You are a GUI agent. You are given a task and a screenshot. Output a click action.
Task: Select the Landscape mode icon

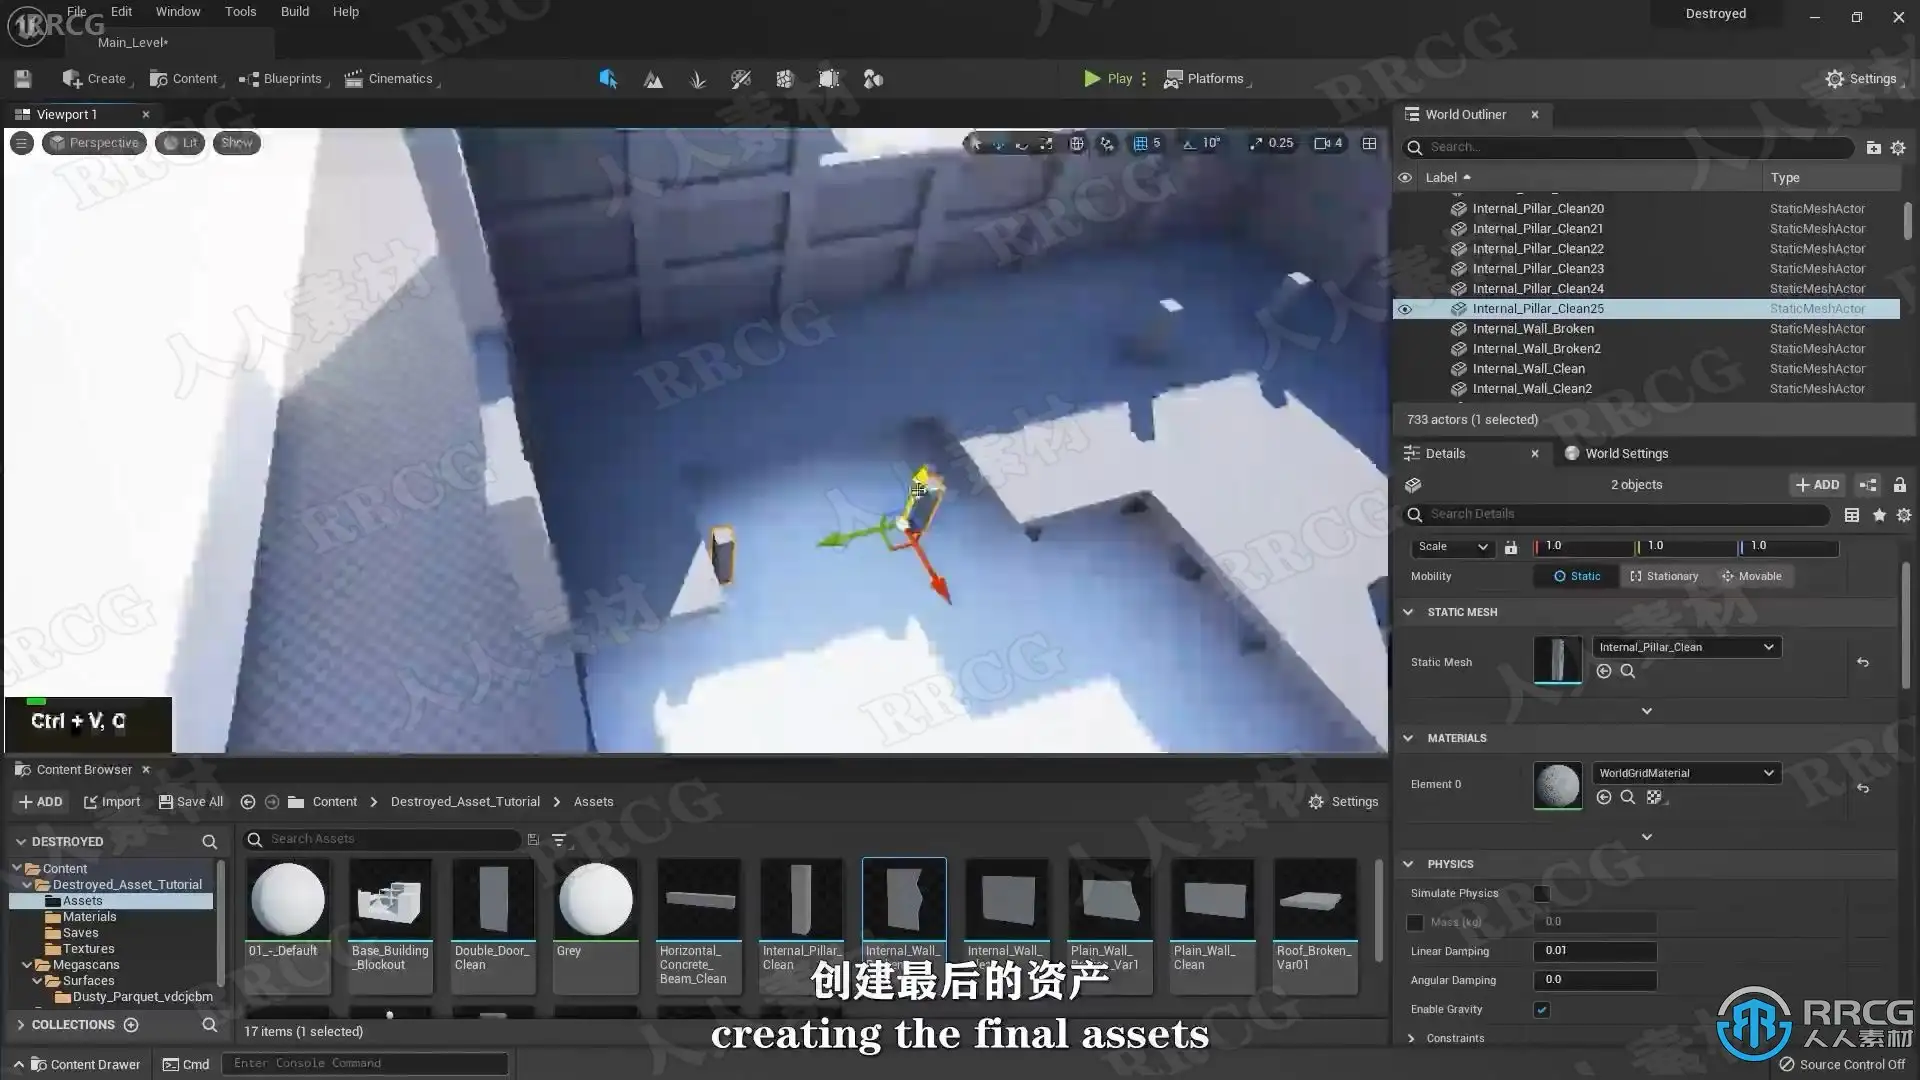(x=653, y=79)
